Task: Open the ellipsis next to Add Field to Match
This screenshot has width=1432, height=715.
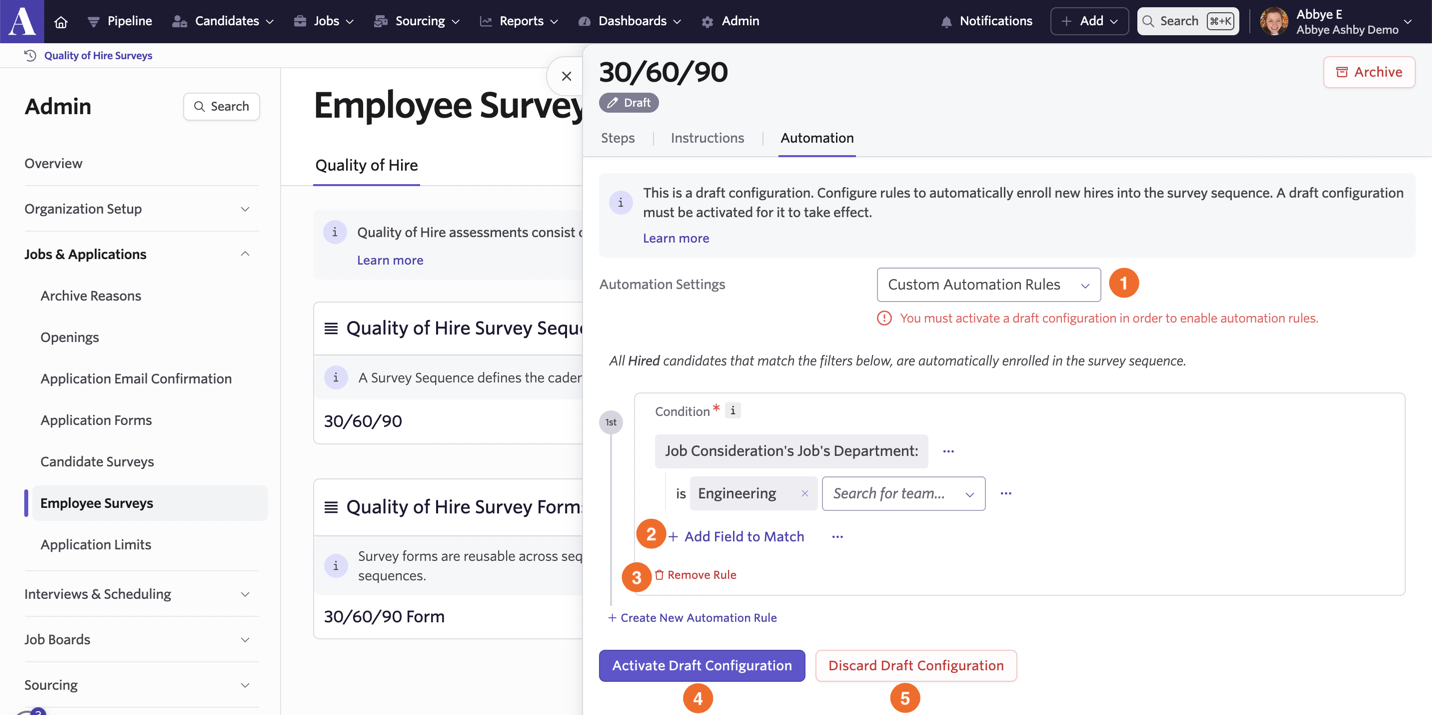Action: 837,537
